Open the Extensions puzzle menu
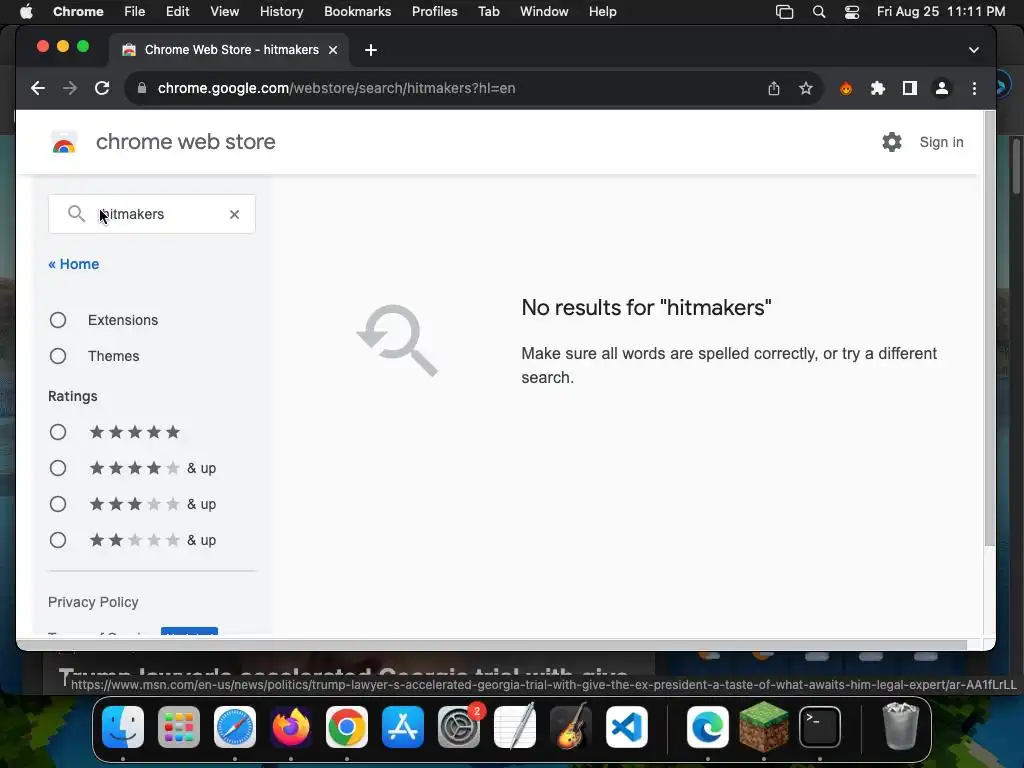This screenshot has width=1024, height=768. pos(878,88)
